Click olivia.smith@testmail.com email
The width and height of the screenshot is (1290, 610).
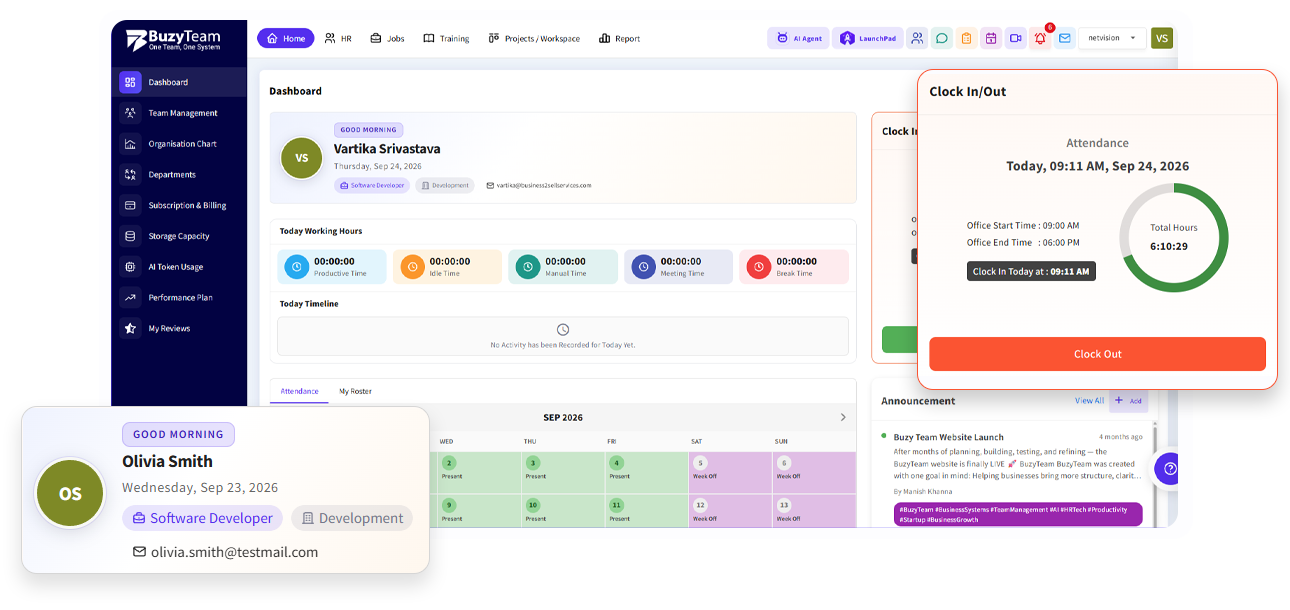tap(226, 552)
